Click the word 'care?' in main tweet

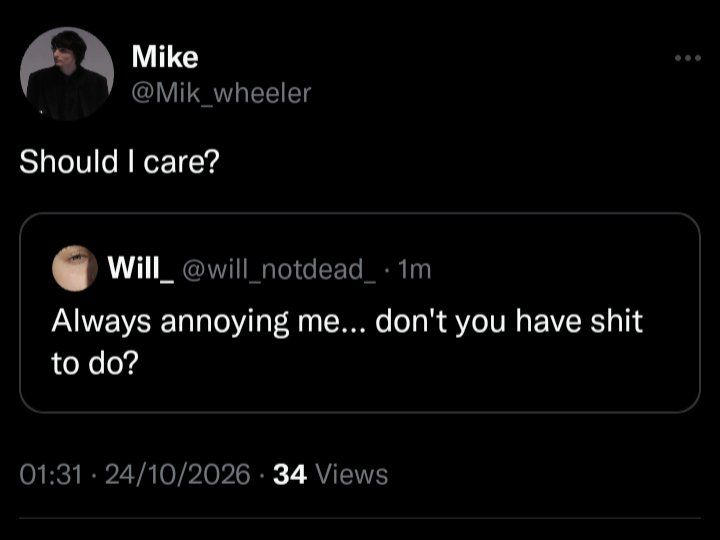tap(181, 163)
